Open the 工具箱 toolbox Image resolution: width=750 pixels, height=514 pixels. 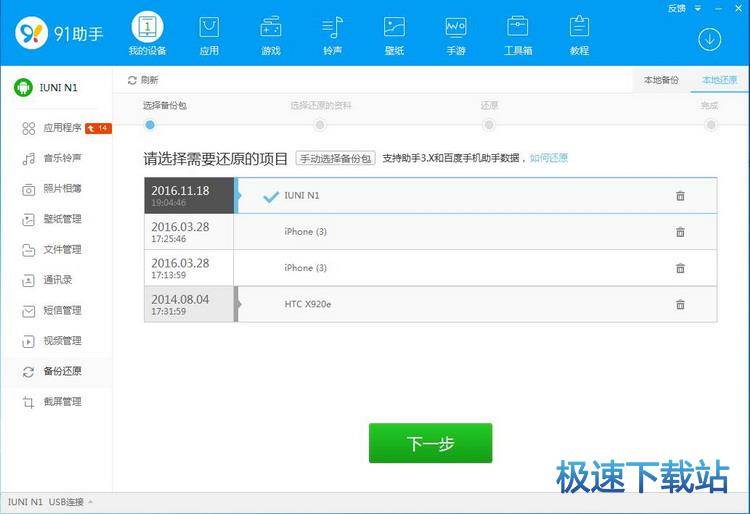coord(518,36)
